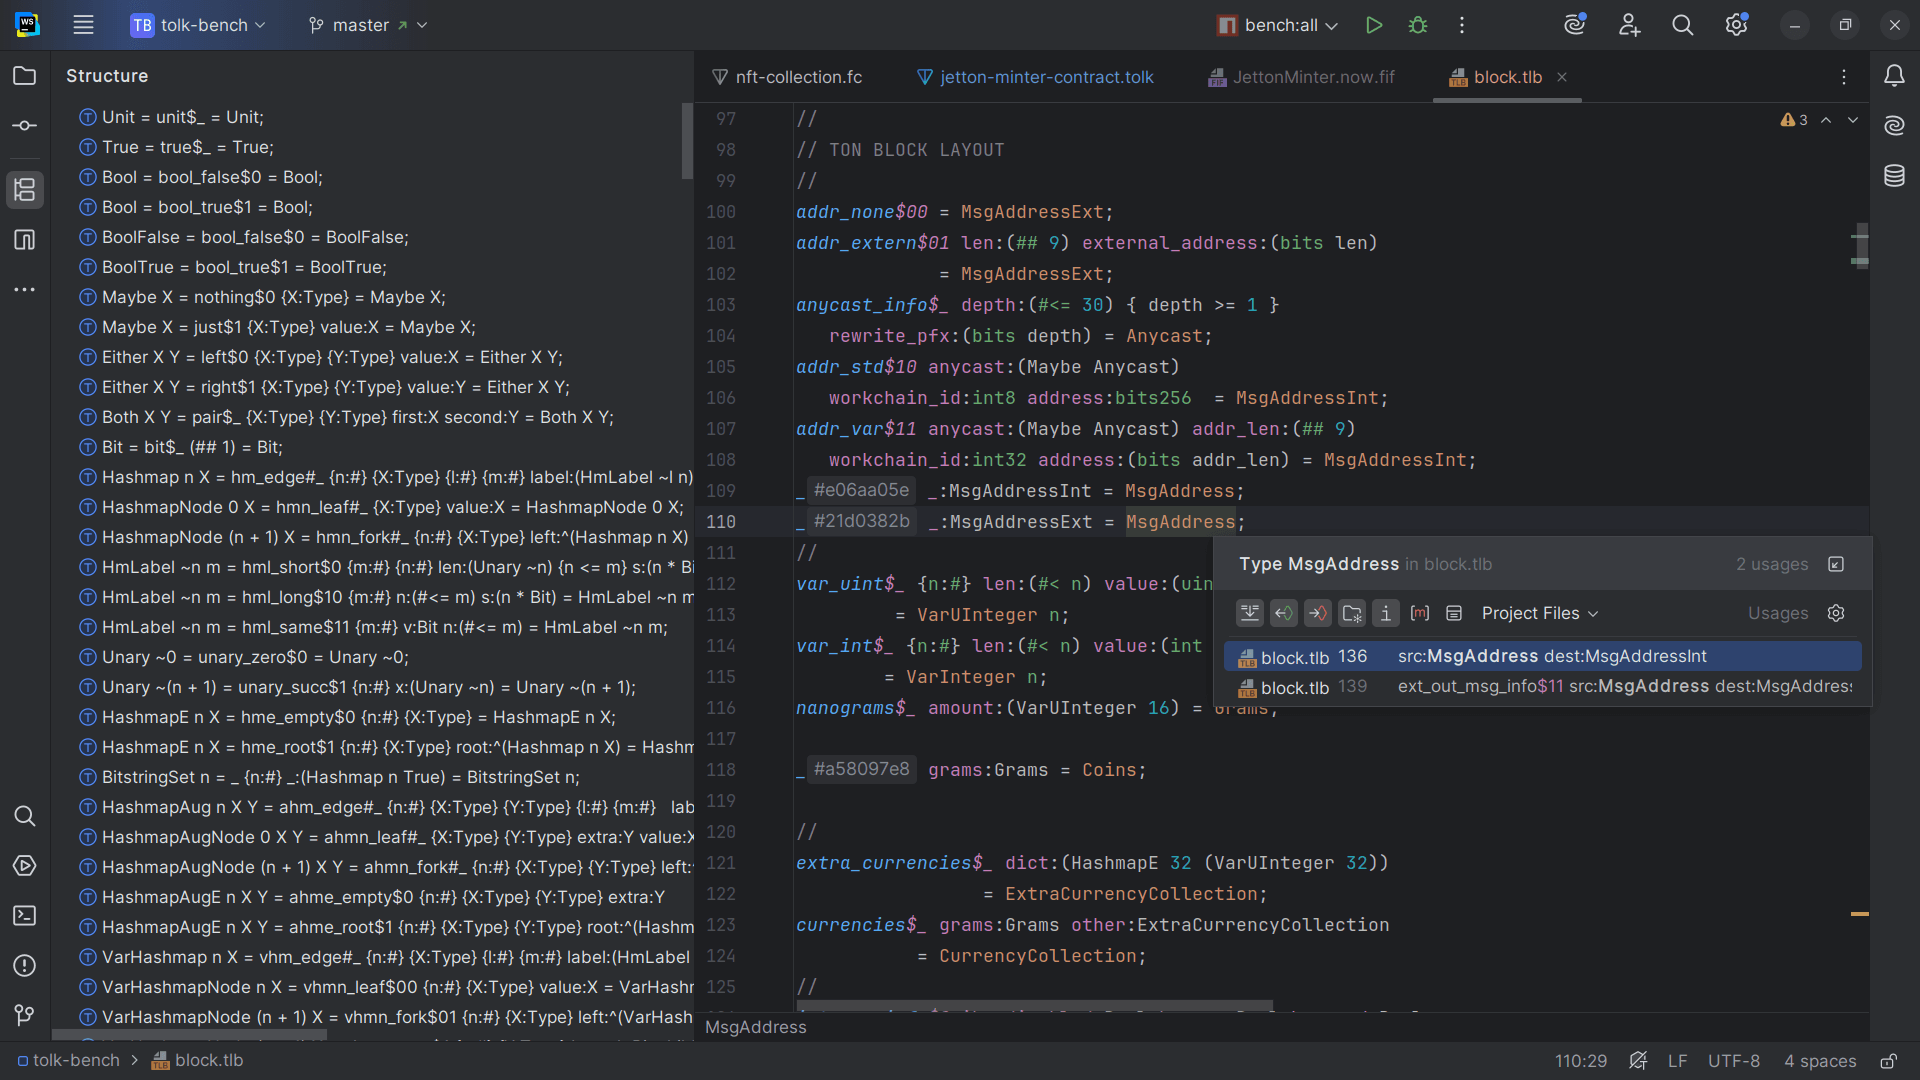Click the Structure panel horizontal scrollbar
The image size is (1920, 1080).
point(190,1036)
